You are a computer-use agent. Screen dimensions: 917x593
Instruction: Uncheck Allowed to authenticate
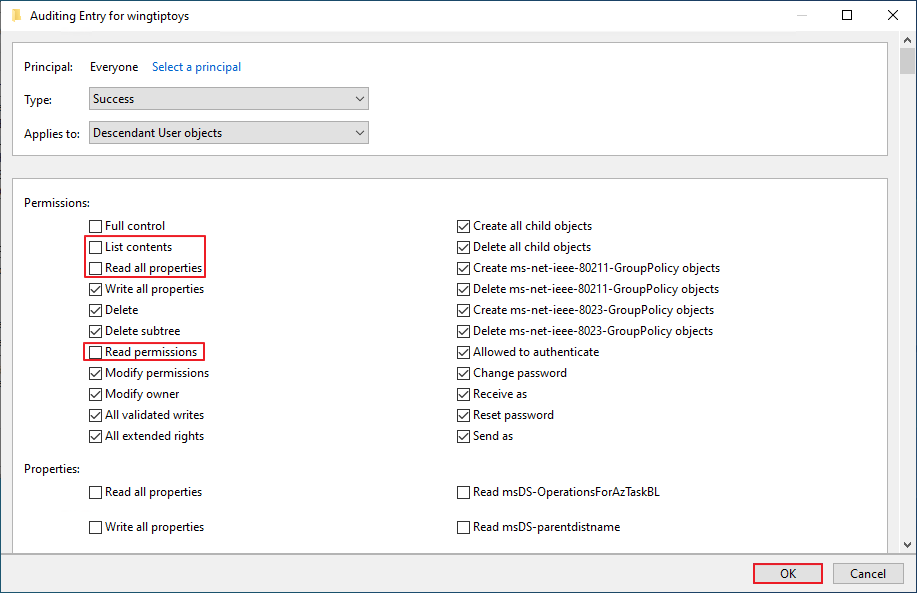point(463,352)
